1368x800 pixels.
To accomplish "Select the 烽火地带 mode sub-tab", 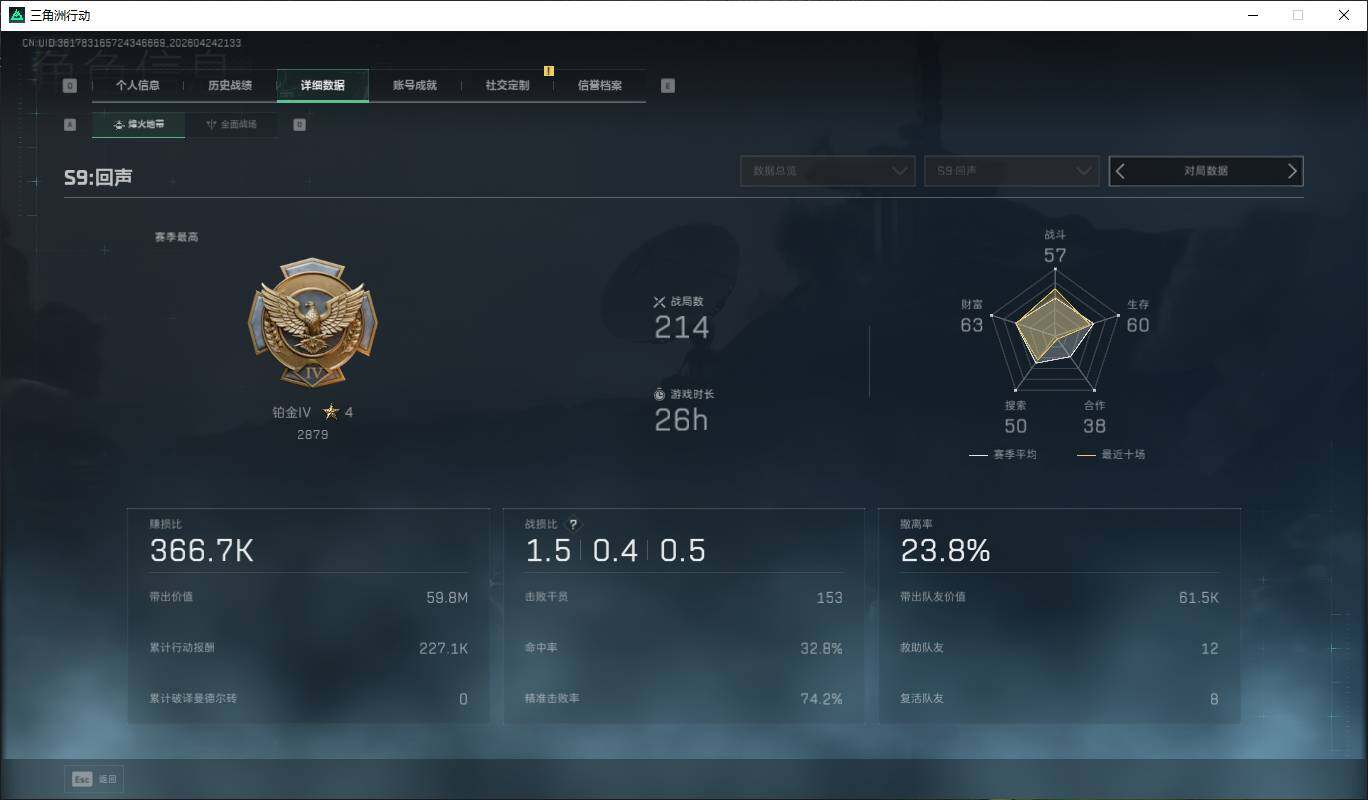I will pos(139,125).
